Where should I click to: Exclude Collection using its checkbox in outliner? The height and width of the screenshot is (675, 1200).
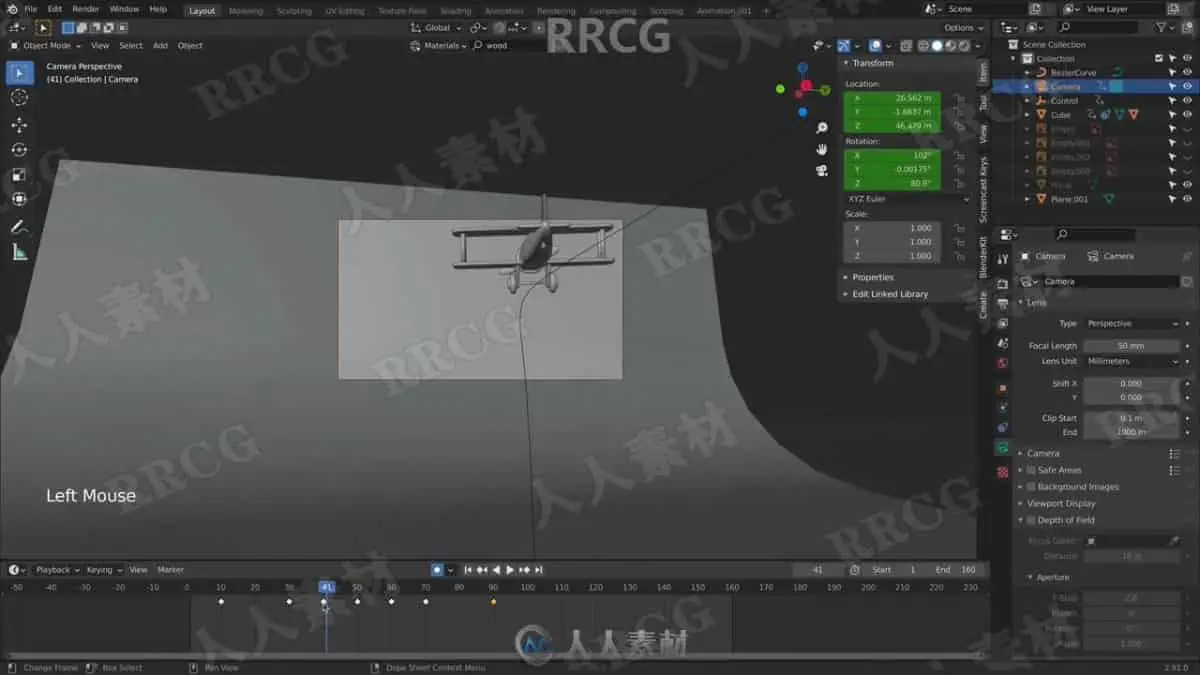(x=1159, y=59)
